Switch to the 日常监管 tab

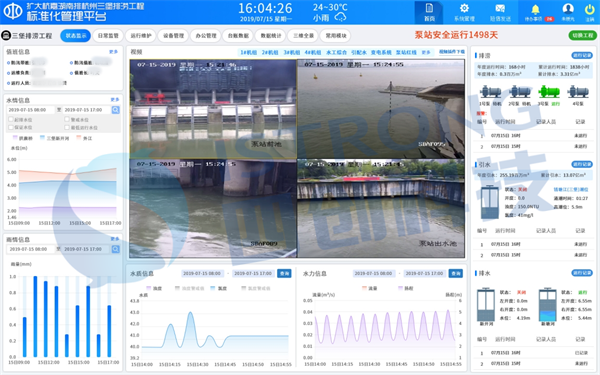pyautogui.click(x=108, y=36)
